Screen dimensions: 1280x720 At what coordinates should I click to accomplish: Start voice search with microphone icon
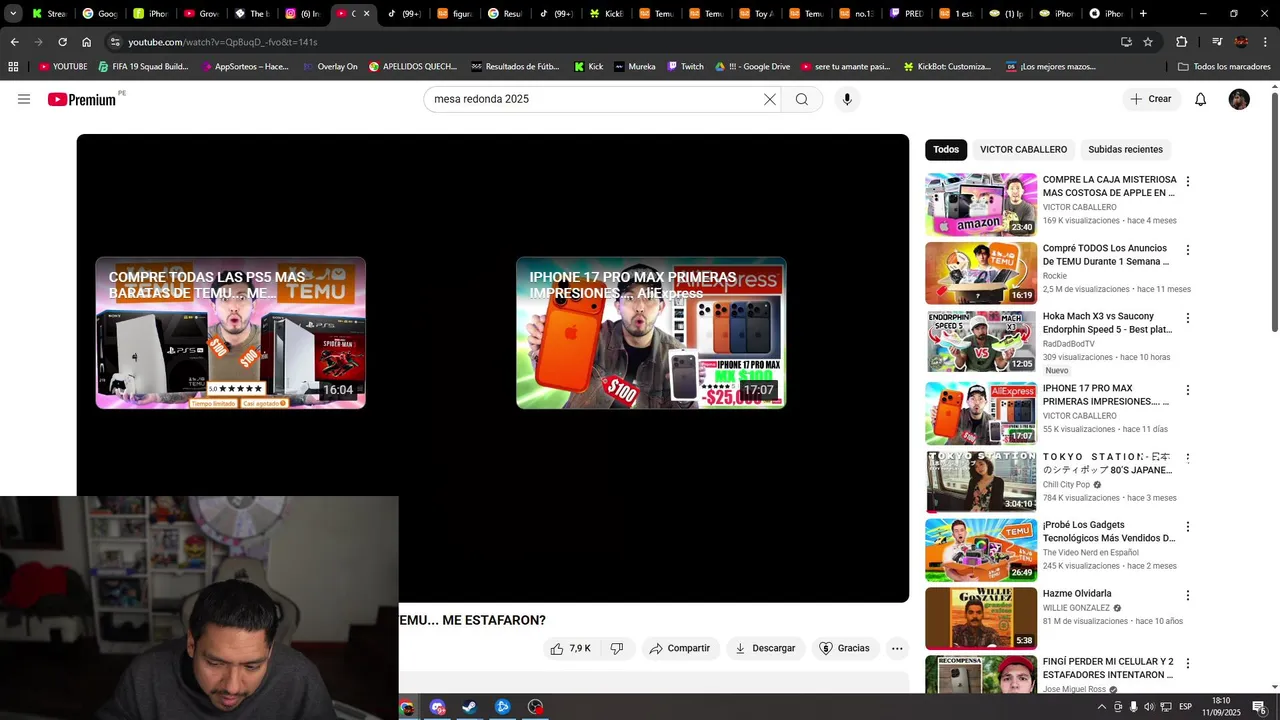click(x=847, y=99)
